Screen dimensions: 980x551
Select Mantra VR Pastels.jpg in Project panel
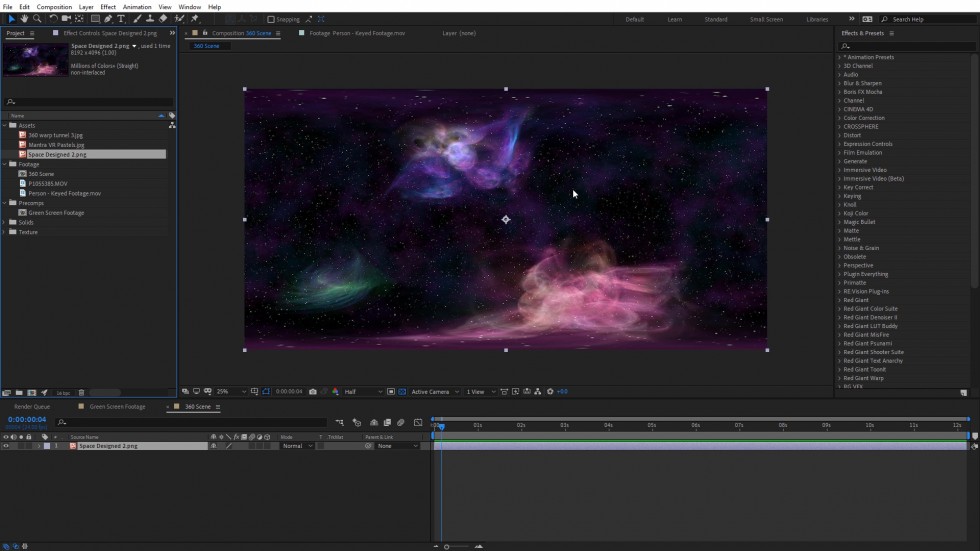[56, 145]
